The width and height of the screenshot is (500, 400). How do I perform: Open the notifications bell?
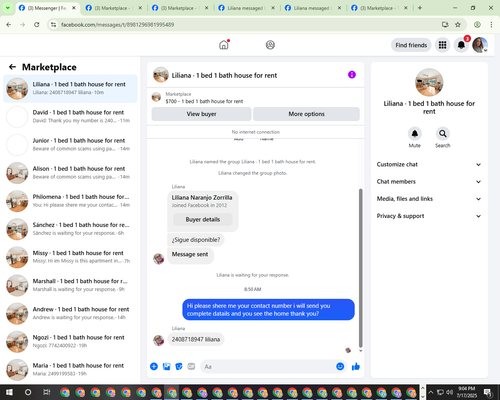461,45
